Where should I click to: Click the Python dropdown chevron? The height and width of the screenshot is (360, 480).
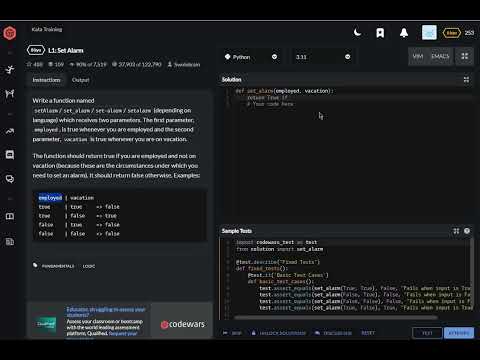274,57
